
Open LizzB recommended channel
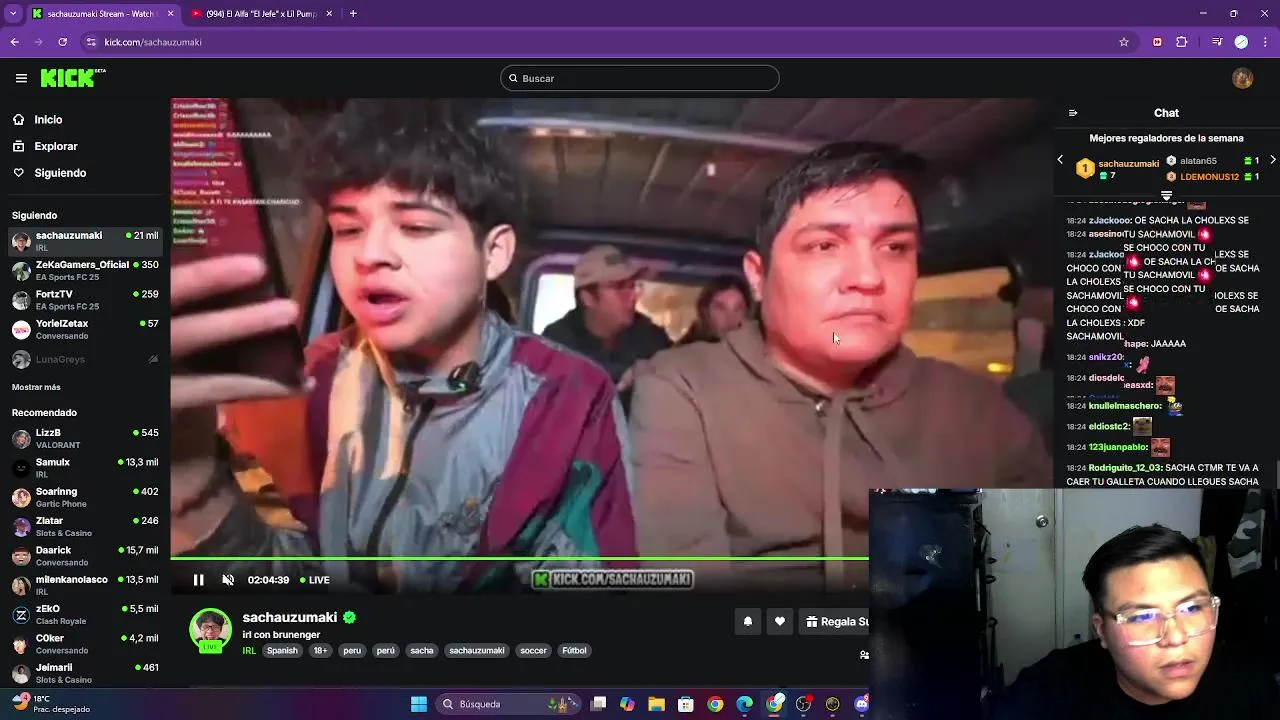(84, 438)
